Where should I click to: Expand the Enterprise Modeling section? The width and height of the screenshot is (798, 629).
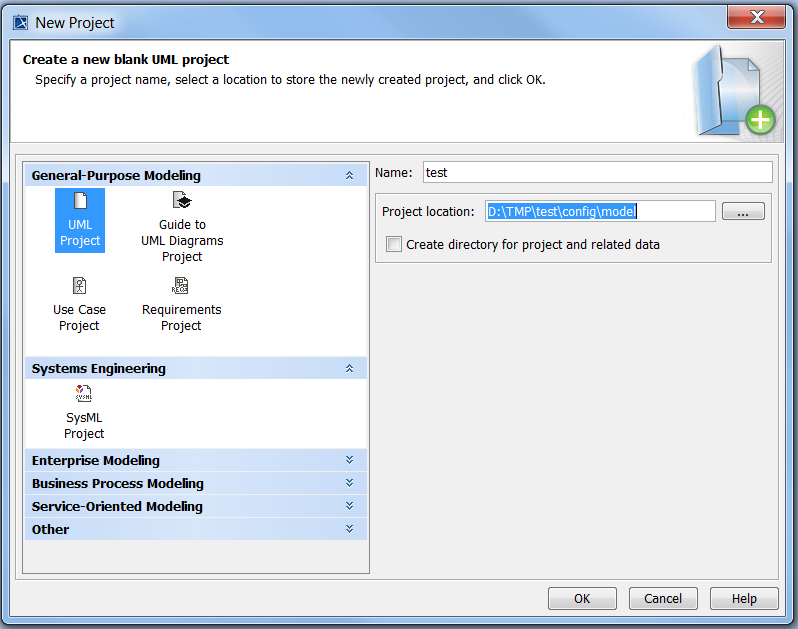(x=349, y=461)
